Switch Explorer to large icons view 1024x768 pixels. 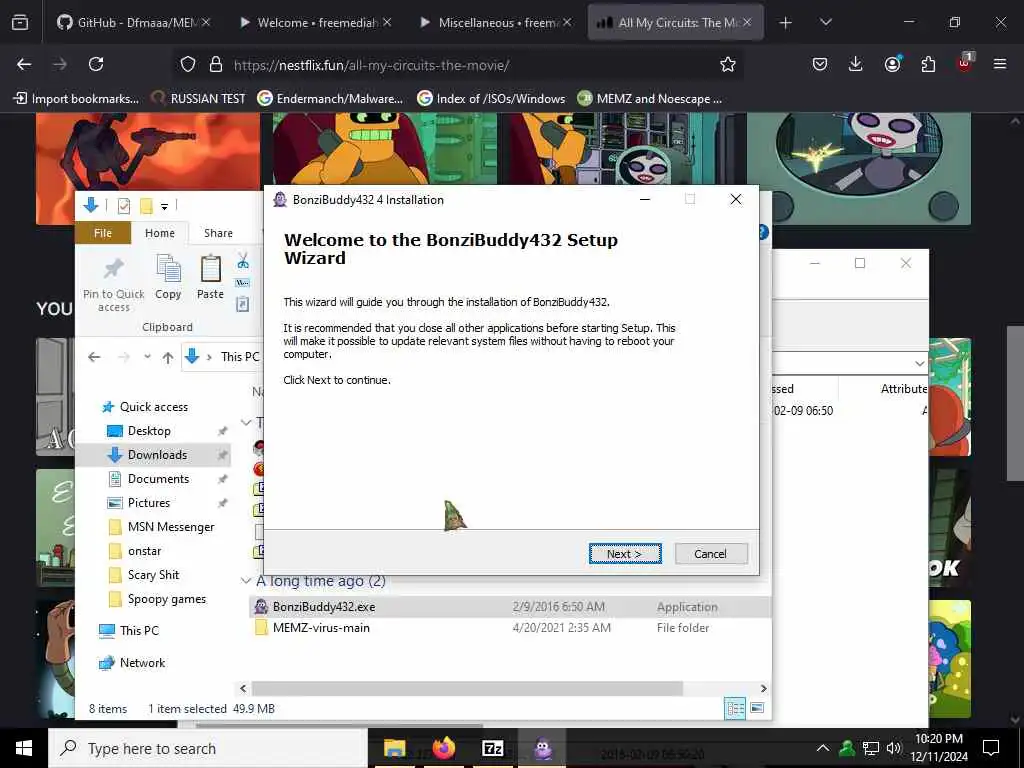(757, 708)
